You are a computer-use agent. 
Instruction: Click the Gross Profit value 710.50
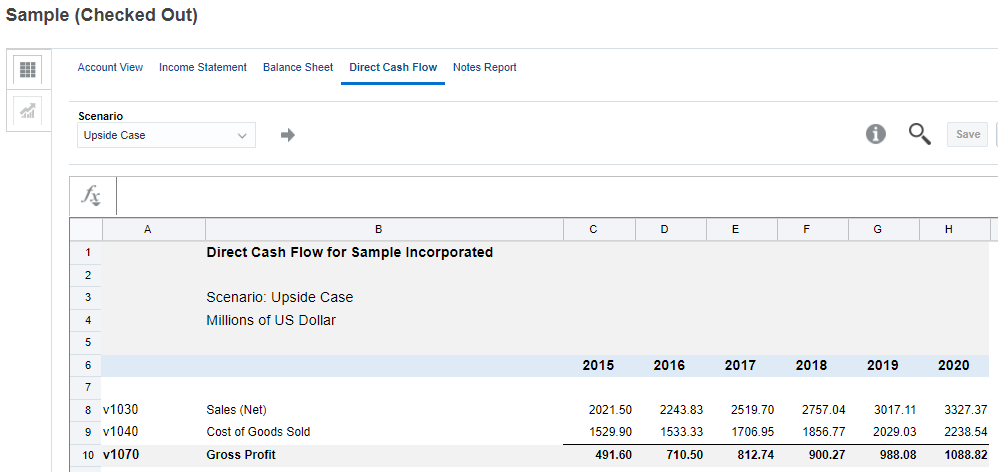click(671, 455)
